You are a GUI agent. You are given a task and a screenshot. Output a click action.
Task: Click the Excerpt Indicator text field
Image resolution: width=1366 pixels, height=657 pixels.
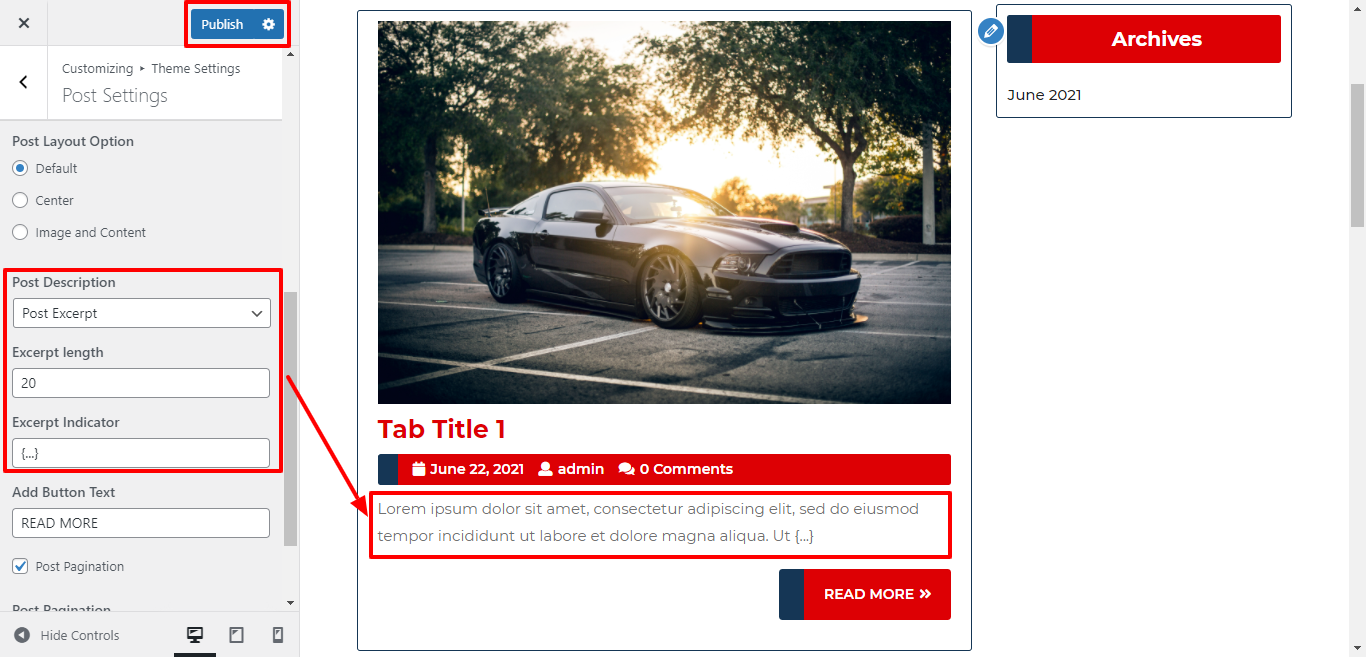click(141, 453)
